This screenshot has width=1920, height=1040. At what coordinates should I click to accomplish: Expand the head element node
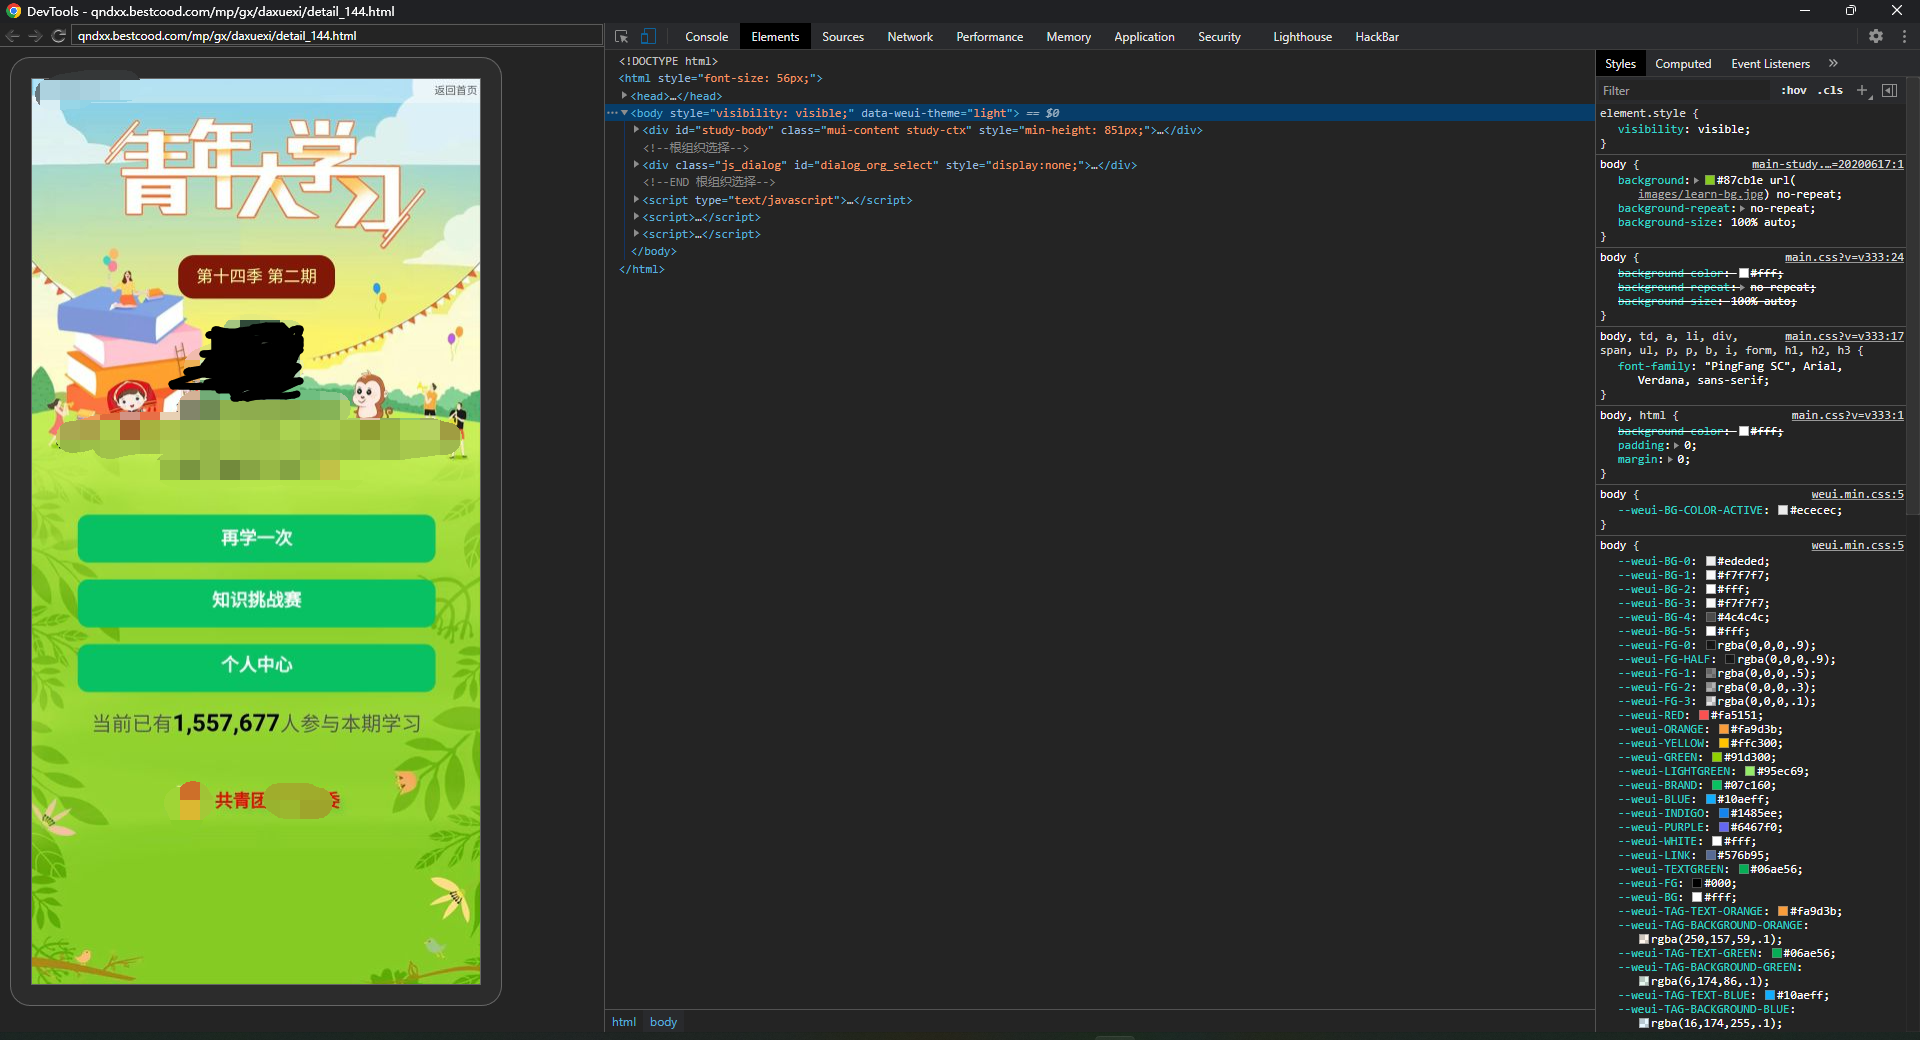[x=624, y=96]
